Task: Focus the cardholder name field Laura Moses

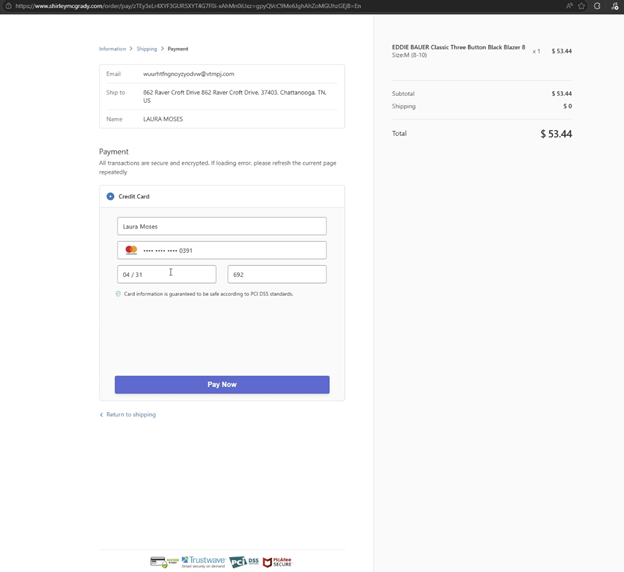Action: tap(222, 226)
